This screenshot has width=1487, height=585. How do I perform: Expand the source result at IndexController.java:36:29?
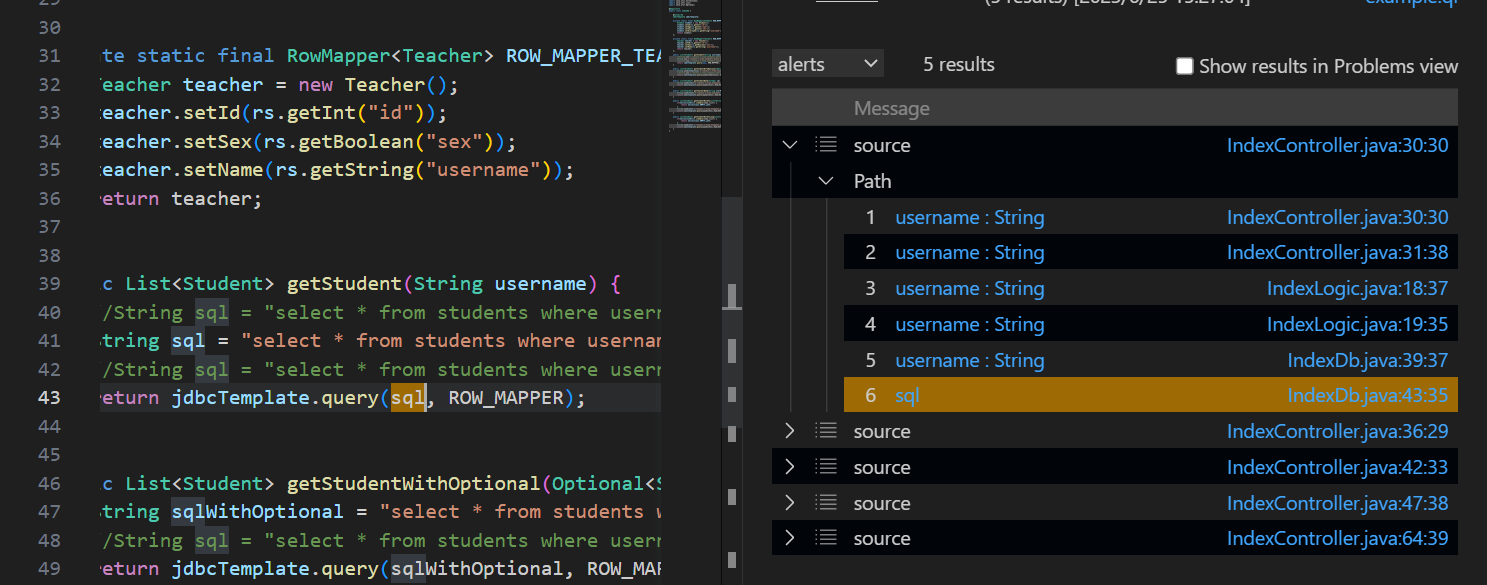790,431
